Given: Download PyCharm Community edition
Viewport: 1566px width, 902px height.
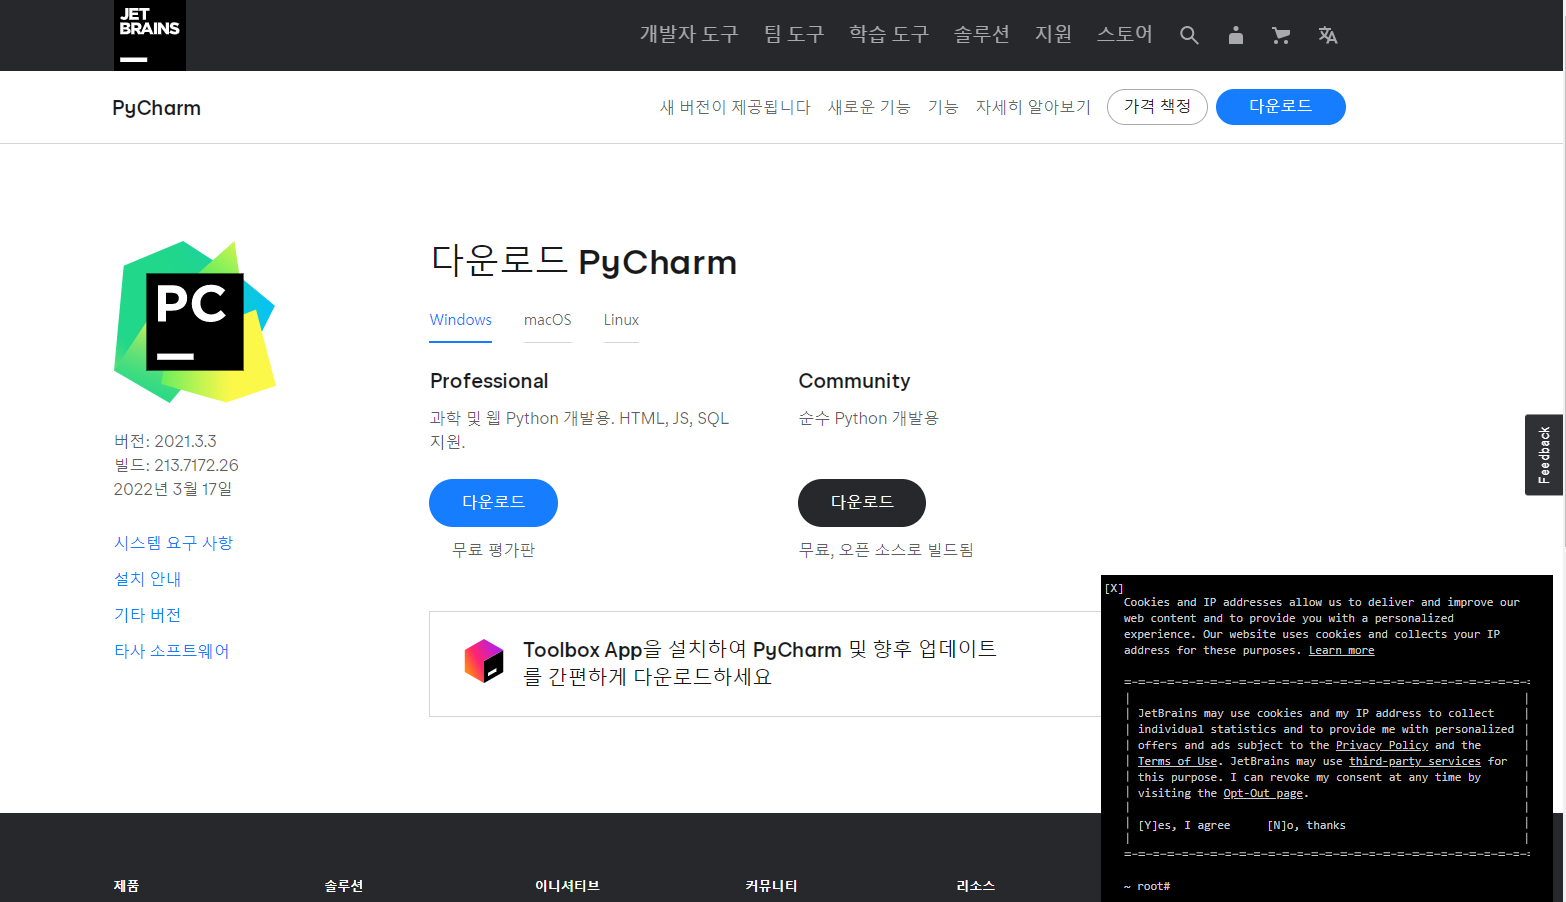Looking at the screenshot, I should pyautogui.click(x=862, y=503).
